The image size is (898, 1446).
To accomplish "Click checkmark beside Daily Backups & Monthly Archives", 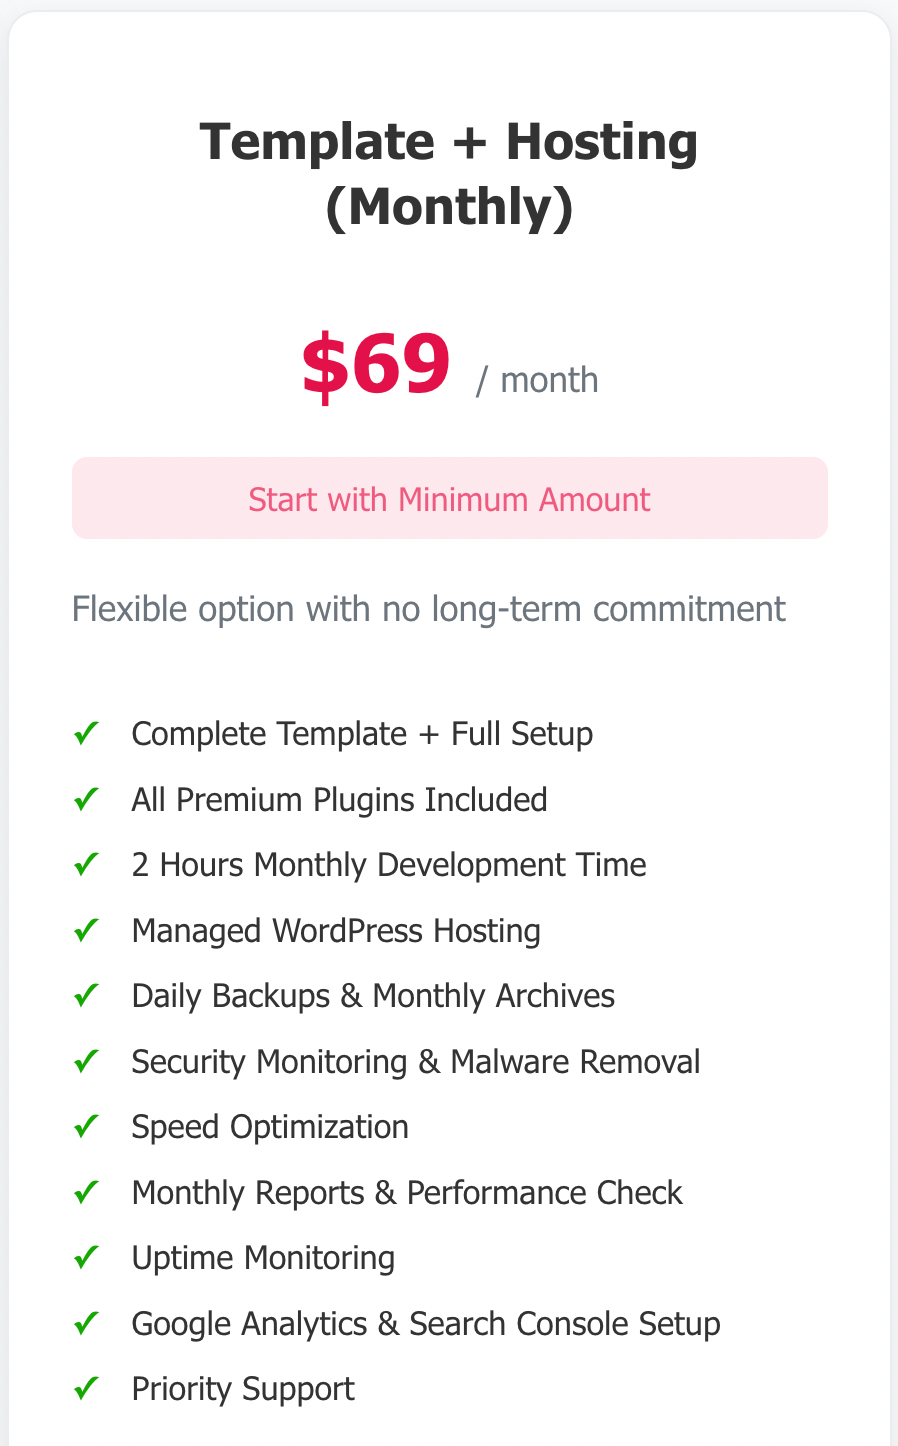I will [86, 996].
